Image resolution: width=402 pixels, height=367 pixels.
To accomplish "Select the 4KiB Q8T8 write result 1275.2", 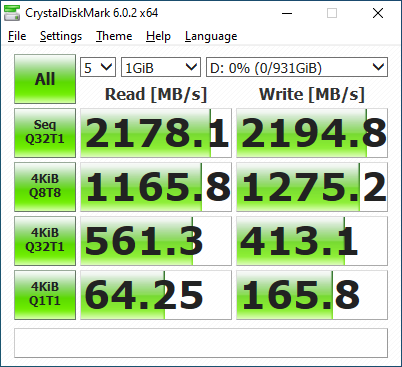I will (x=312, y=187).
